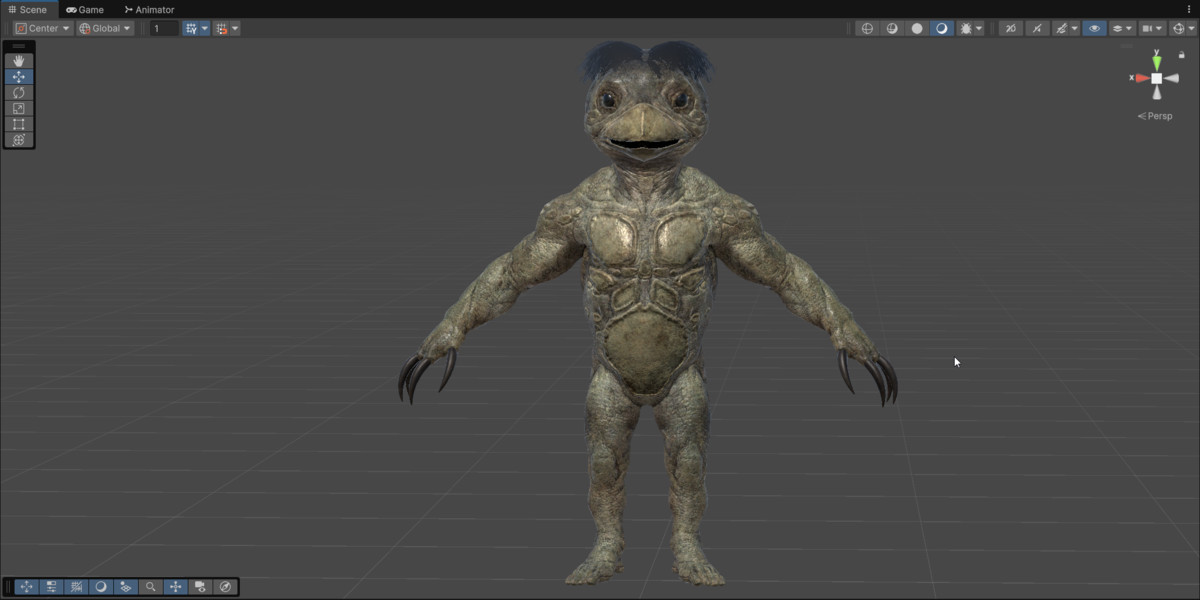The height and width of the screenshot is (600, 1200).
Task: Click the debug draw mode bug icon
Action: point(965,28)
